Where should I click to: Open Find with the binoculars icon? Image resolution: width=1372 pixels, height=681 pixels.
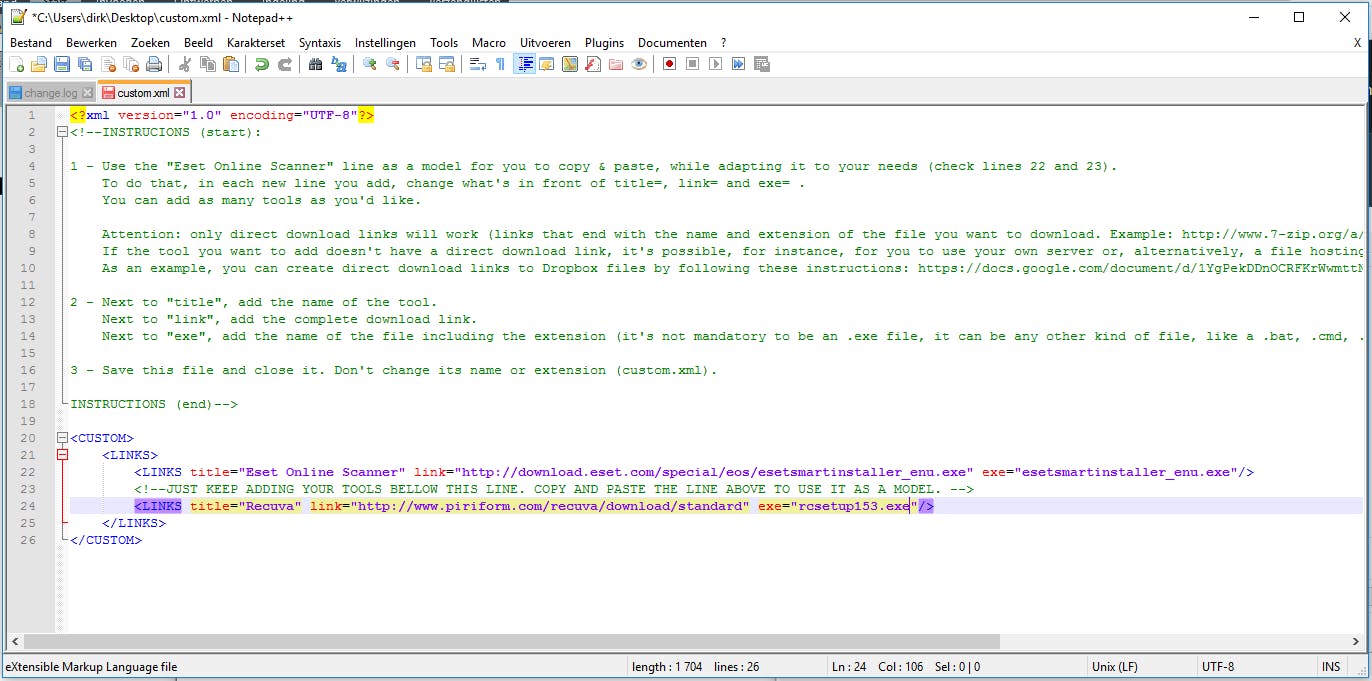pyautogui.click(x=316, y=64)
